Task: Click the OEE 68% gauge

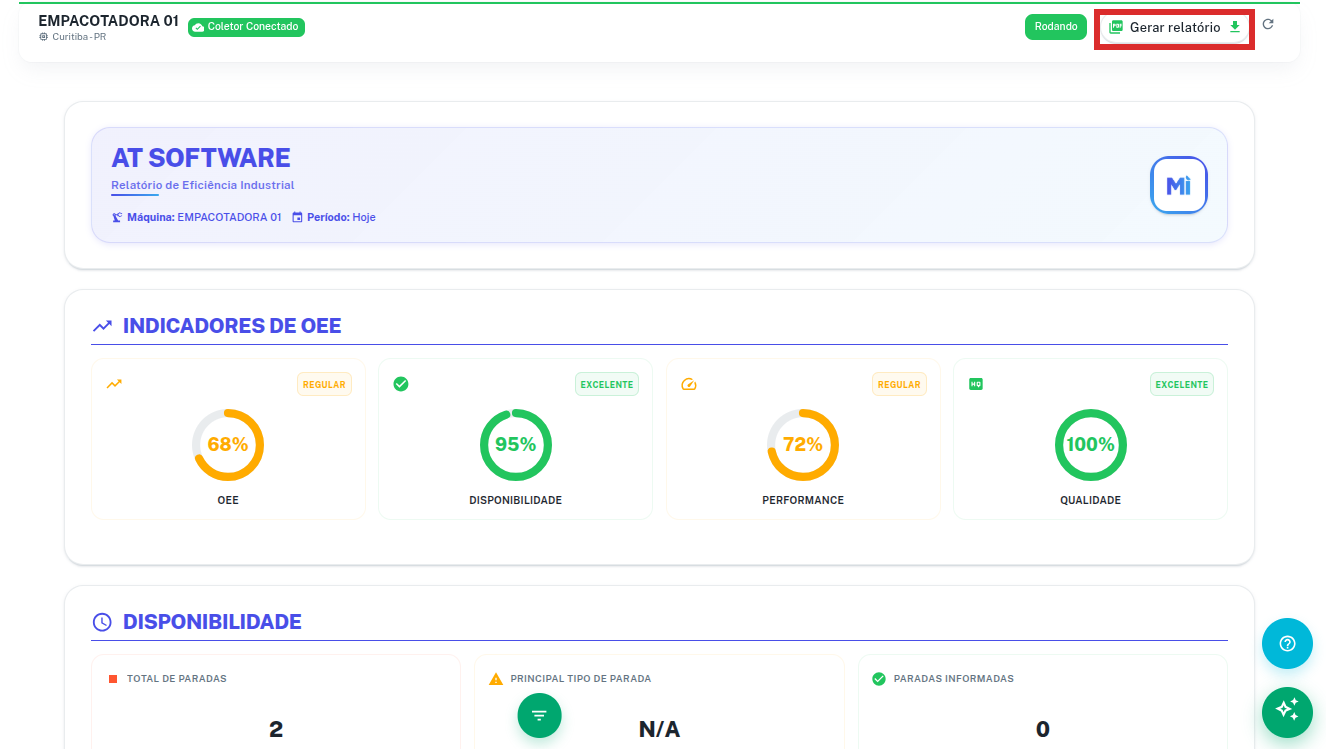Action: tap(228, 445)
